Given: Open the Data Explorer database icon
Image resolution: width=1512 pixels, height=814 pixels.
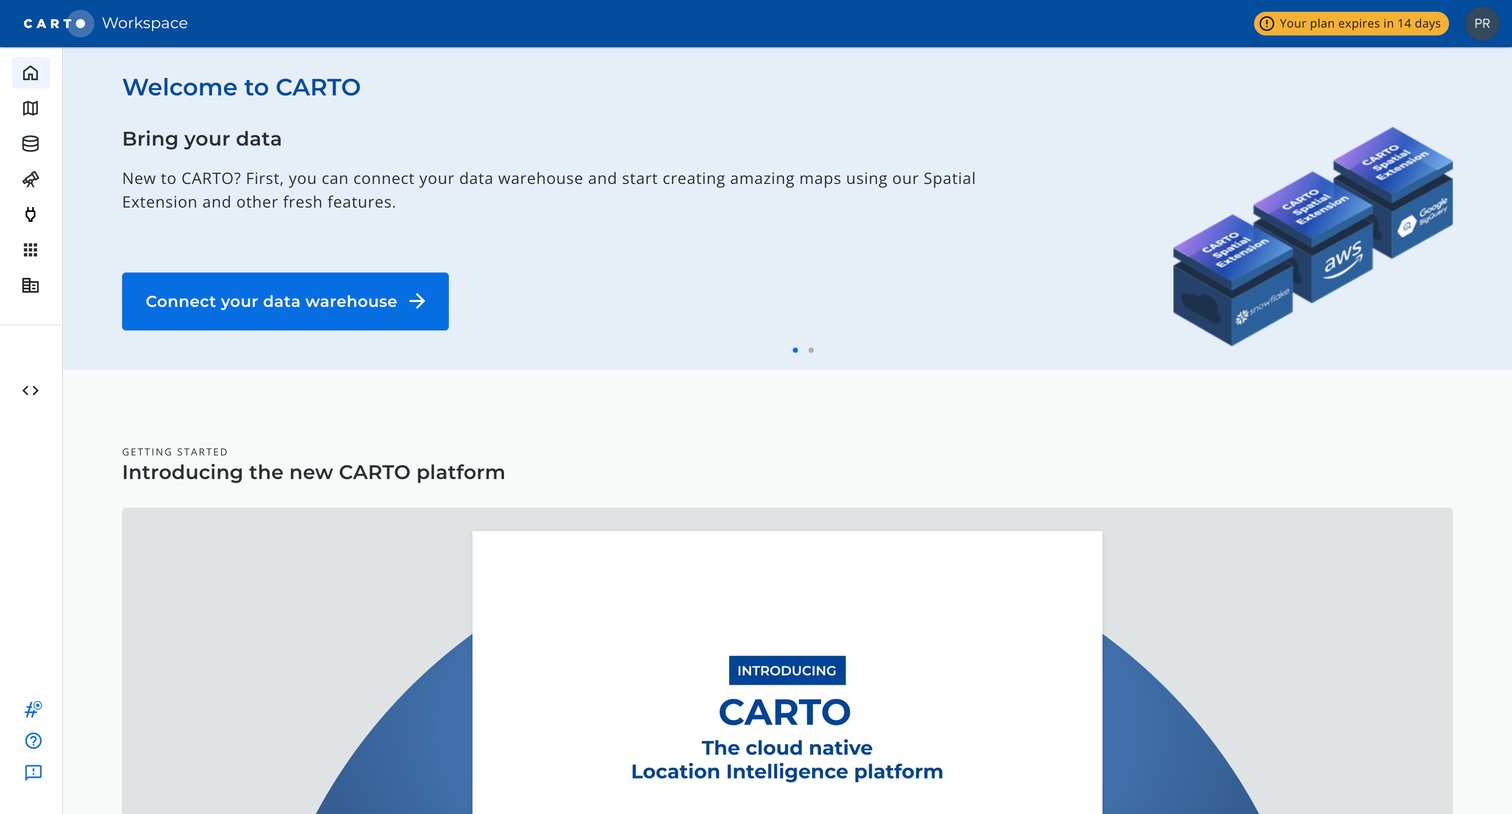Looking at the screenshot, I should tap(31, 144).
